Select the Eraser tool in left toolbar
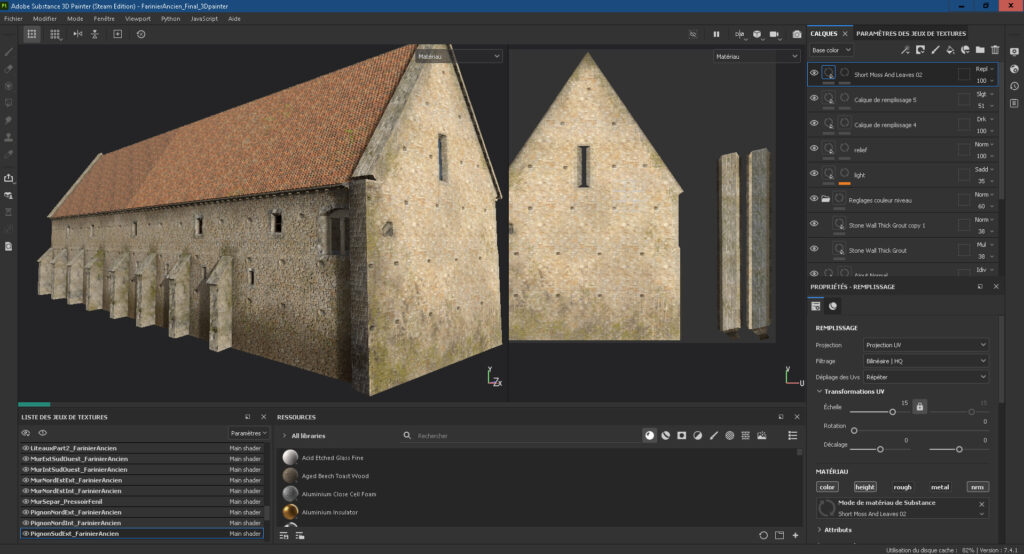The image size is (1024, 554). coord(8,69)
